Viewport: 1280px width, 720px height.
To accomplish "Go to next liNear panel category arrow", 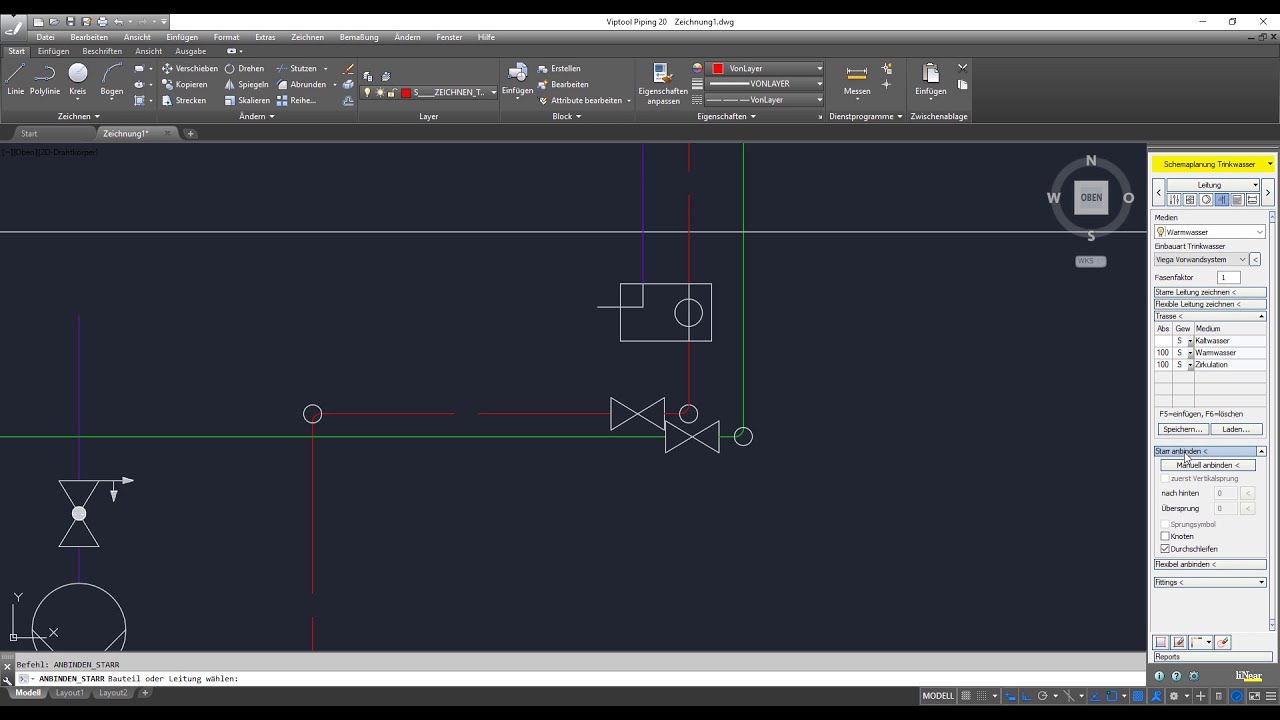I will coord(1268,191).
